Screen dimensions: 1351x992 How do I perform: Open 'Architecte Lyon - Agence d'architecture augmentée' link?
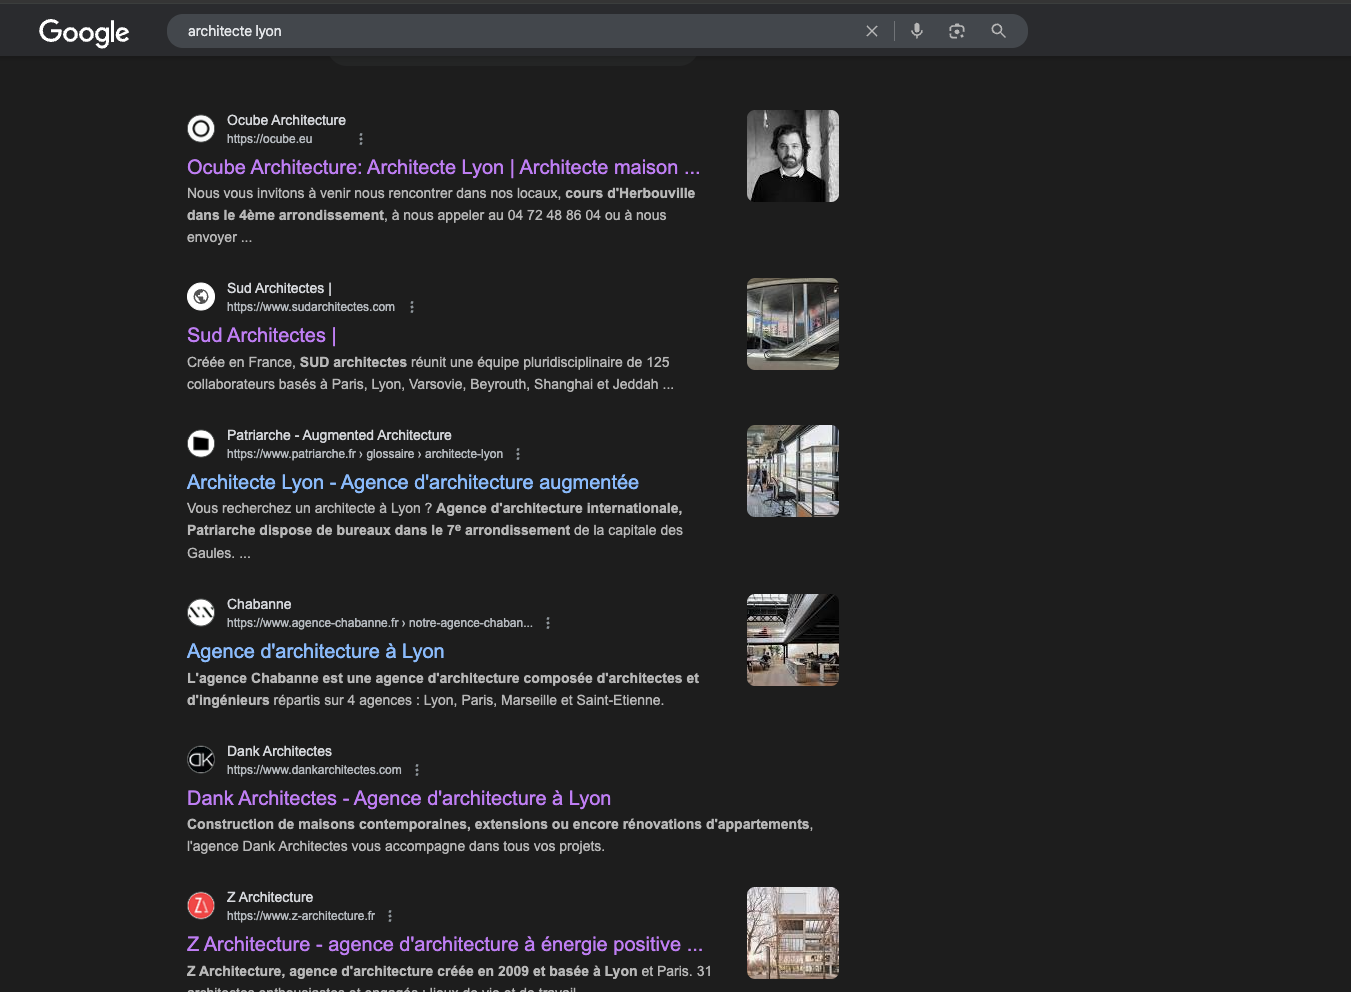tap(412, 483)
